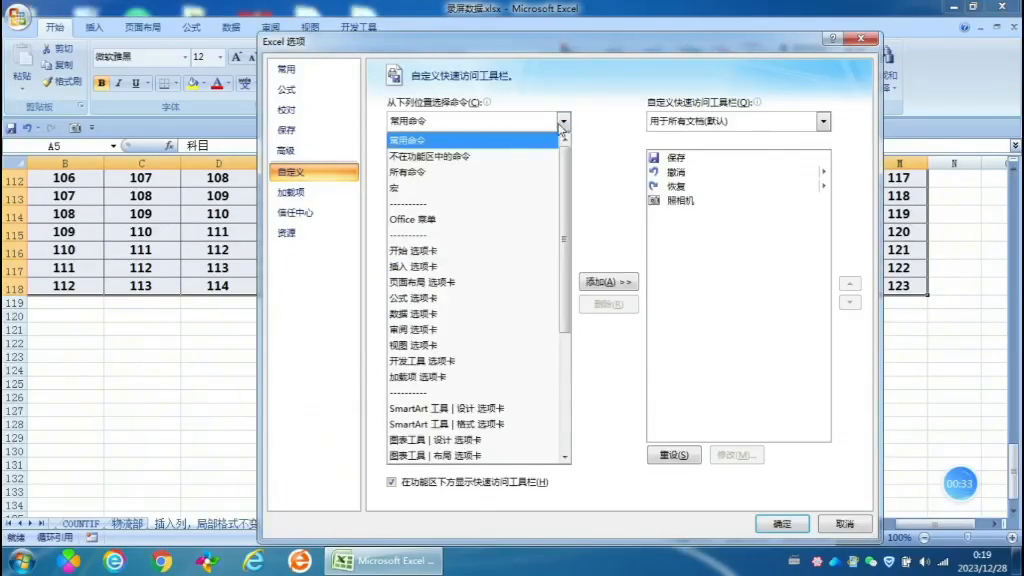Switch to the 物流部 sheet tab
The image size is (1024, 576).
pos(127,524)
